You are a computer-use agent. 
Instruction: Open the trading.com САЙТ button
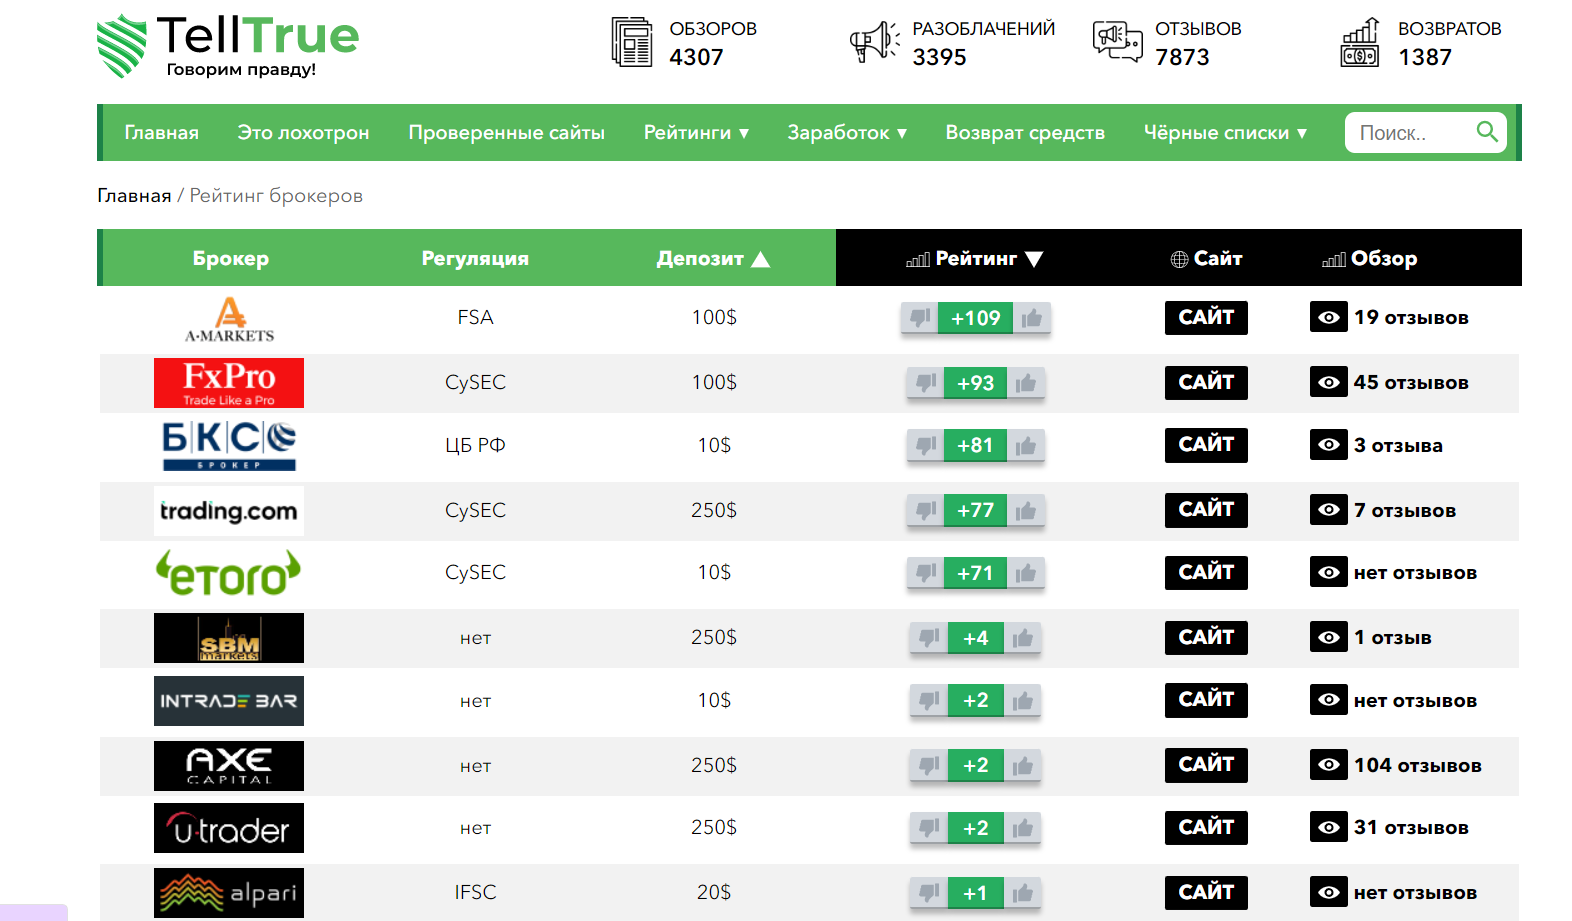click(1206, 510)
